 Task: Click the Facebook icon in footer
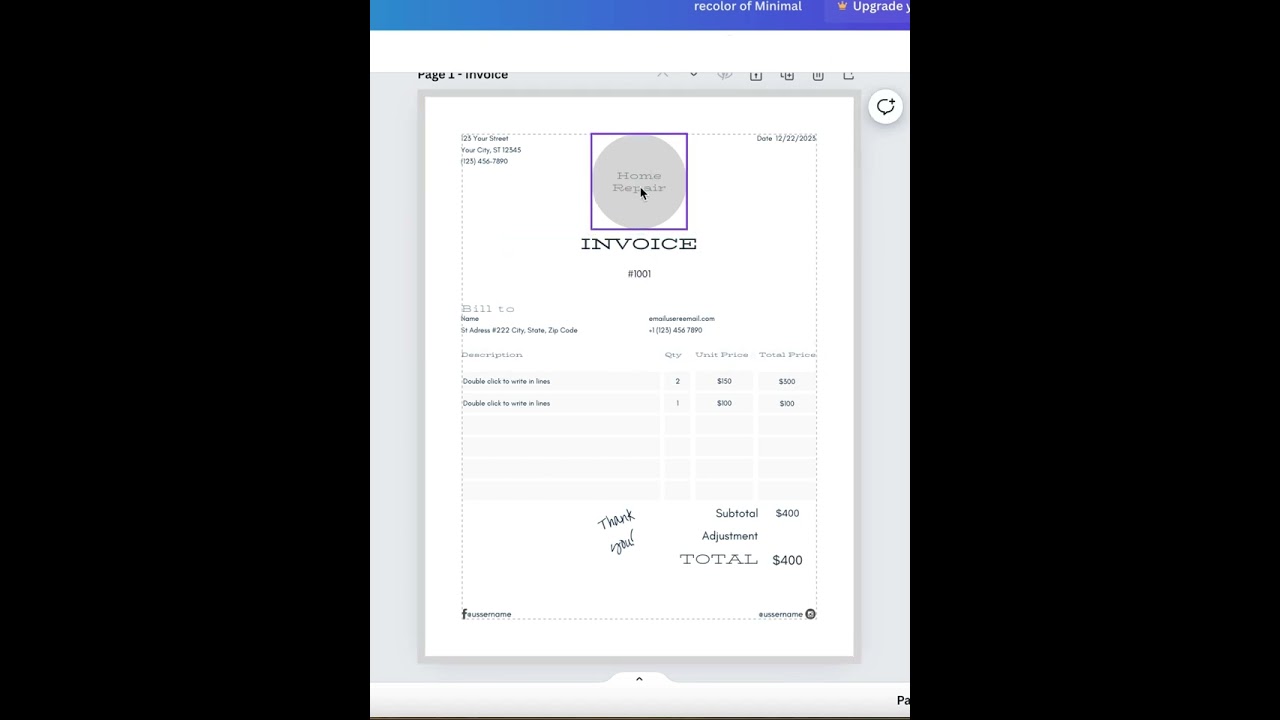464,614
